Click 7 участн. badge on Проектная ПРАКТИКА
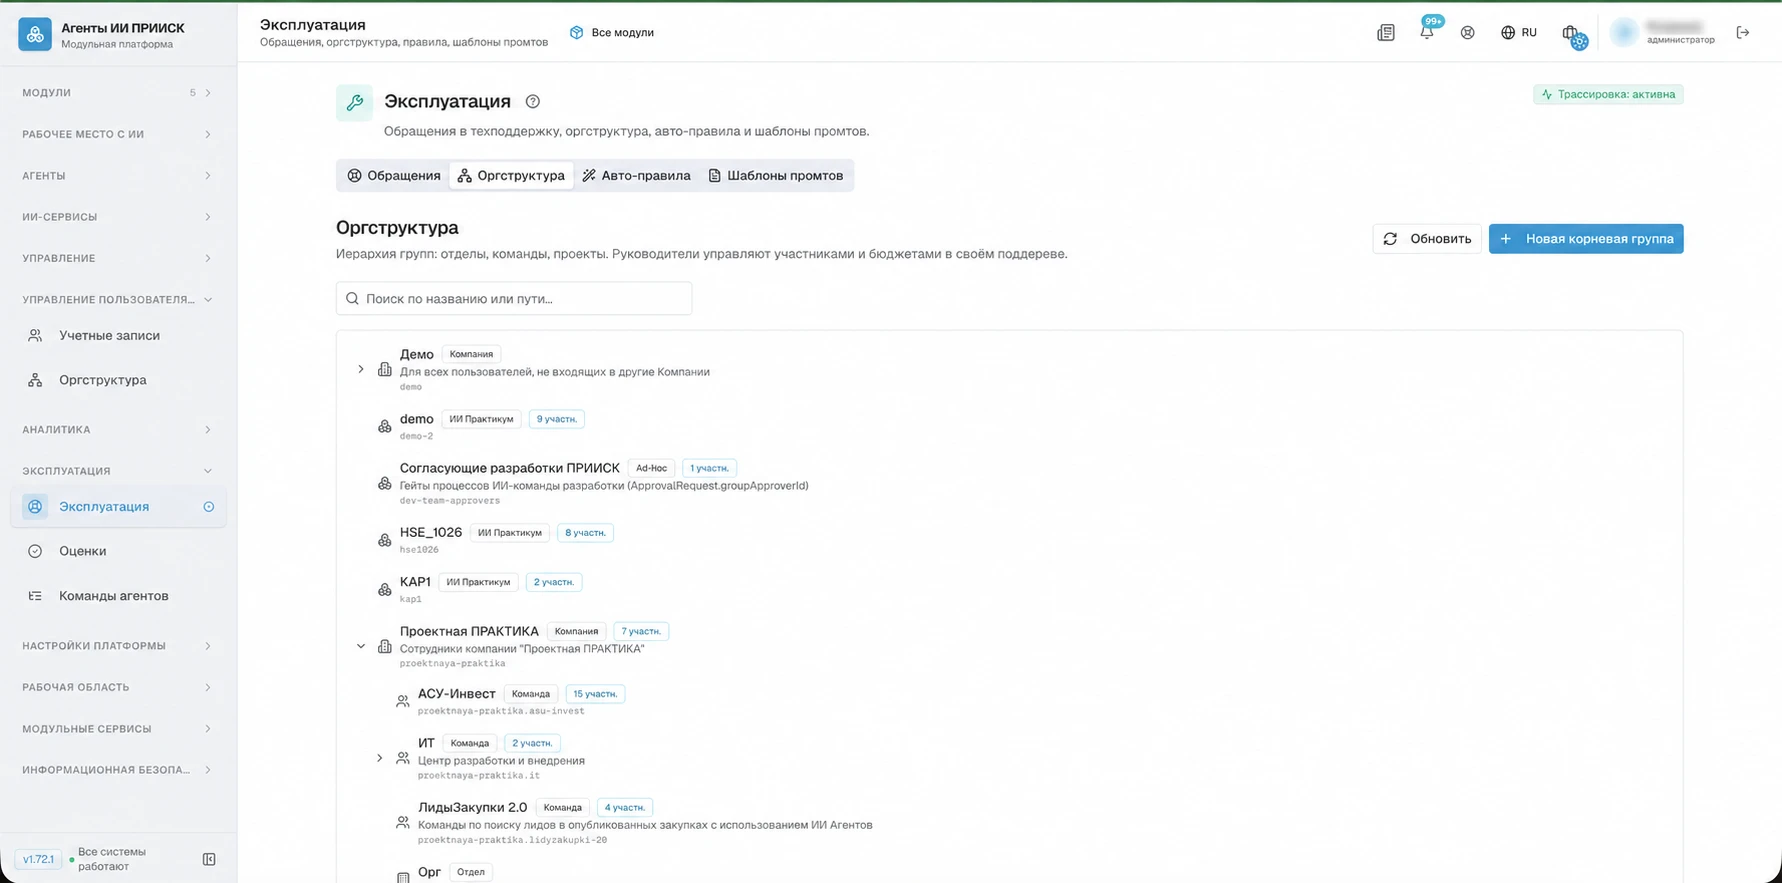The width and height of the screenshot is (1782, 883). (641, 631)
